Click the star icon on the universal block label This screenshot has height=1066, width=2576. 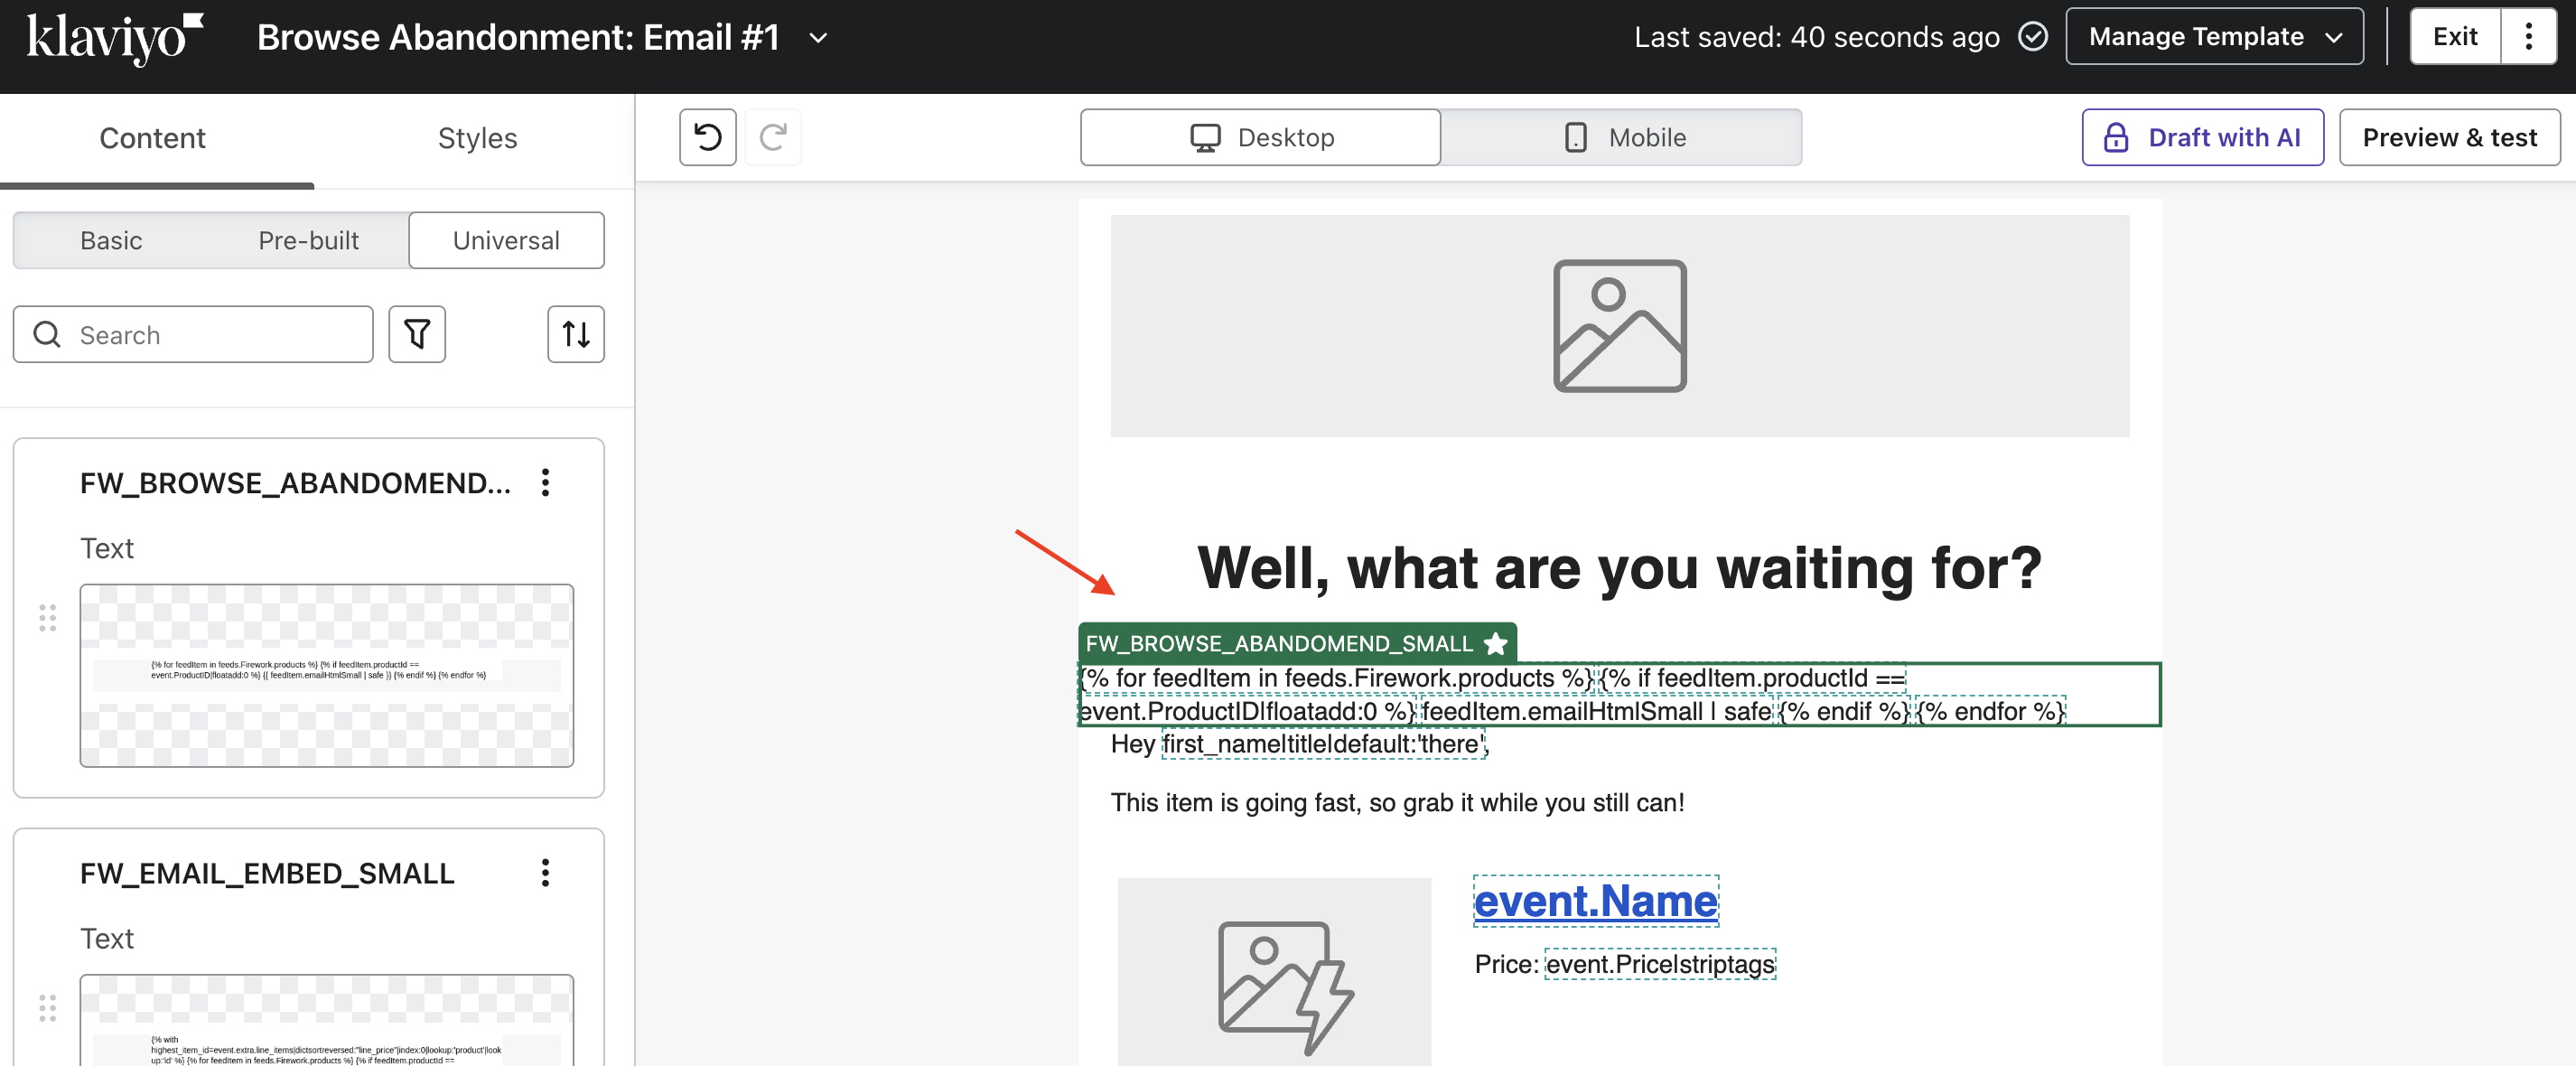click(x=1495, y=643)
